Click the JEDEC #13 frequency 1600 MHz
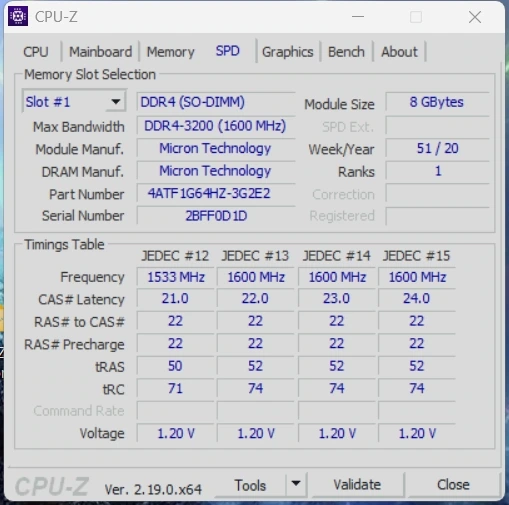 click(256, 277)
